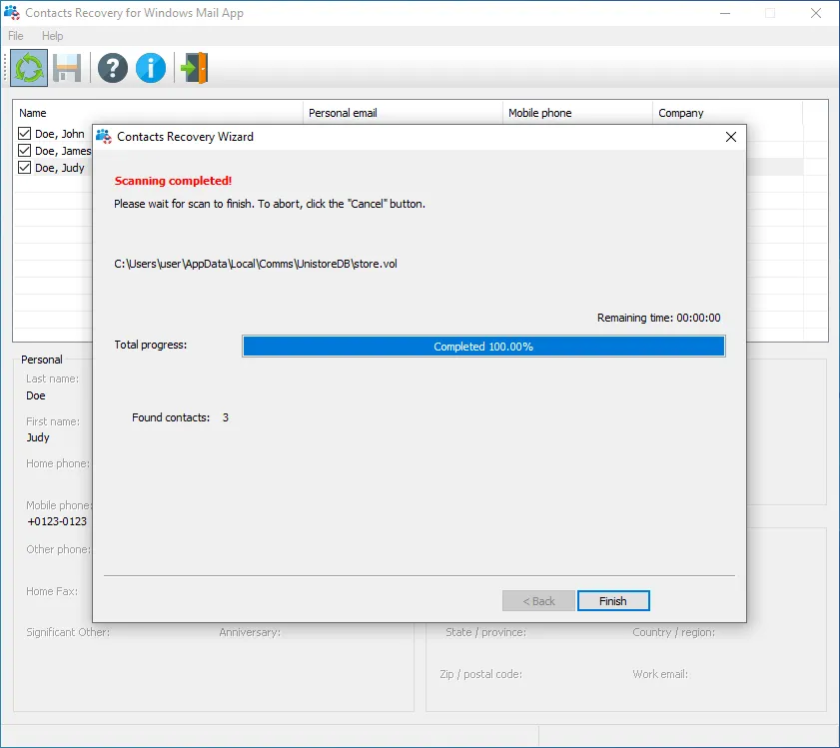Click the mobile phone value +0123-0123
The height and width of the screenshot is (748, 840).
pyautogui.click(x=57, y=521)
